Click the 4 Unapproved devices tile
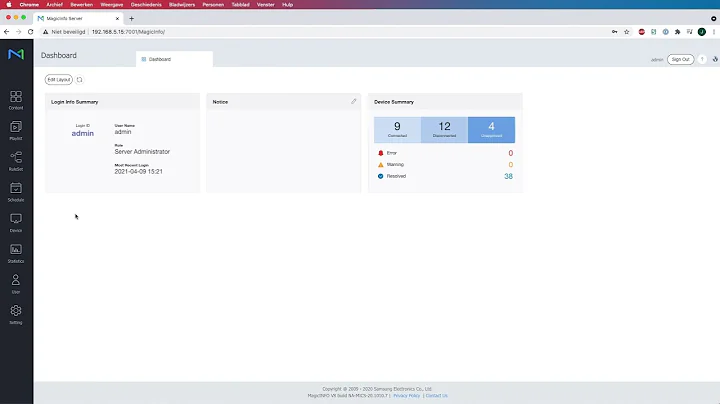This screenshot has height=404, width=720. pyautogui.click(x=491, y=130)
